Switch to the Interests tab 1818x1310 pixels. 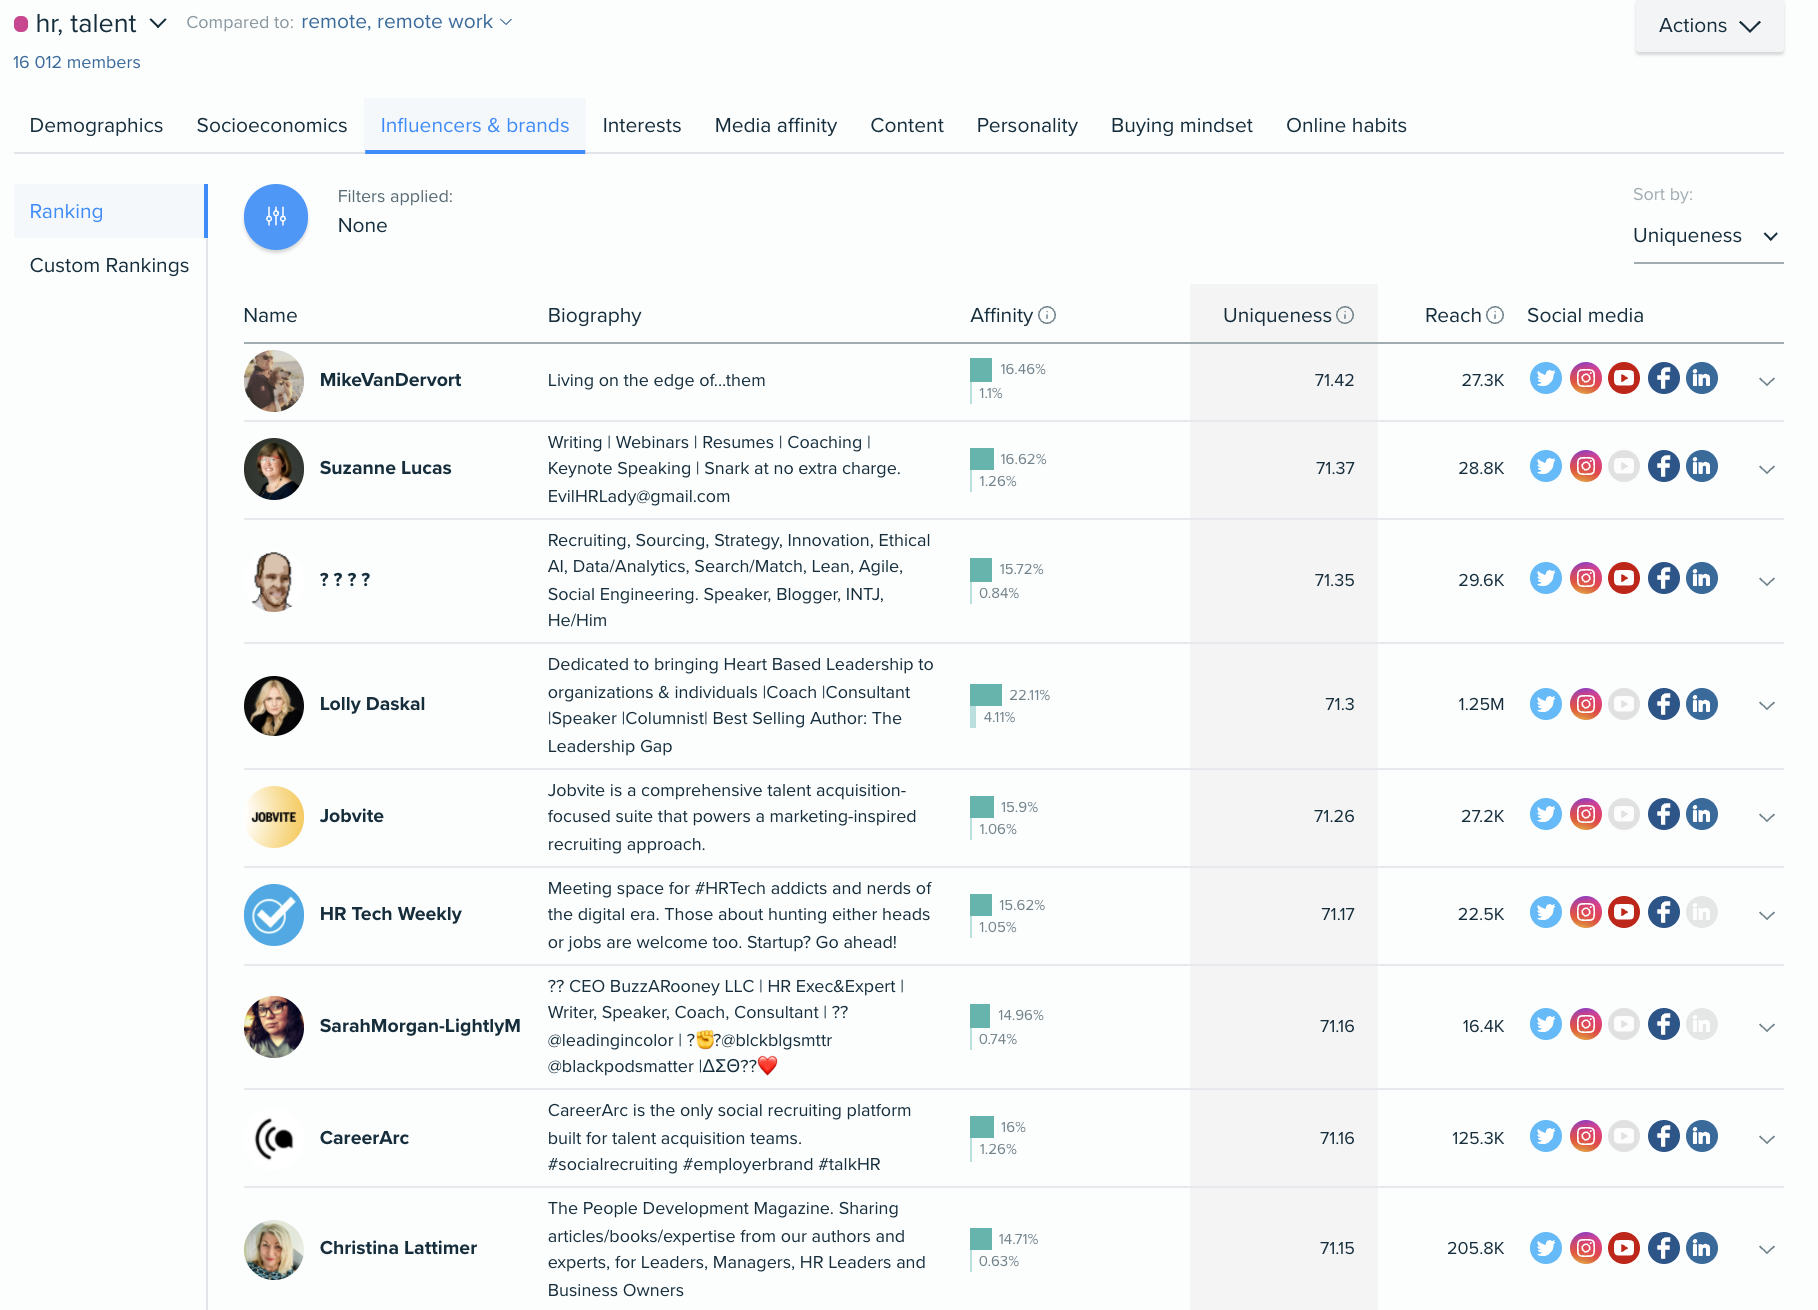coord(642,126)
